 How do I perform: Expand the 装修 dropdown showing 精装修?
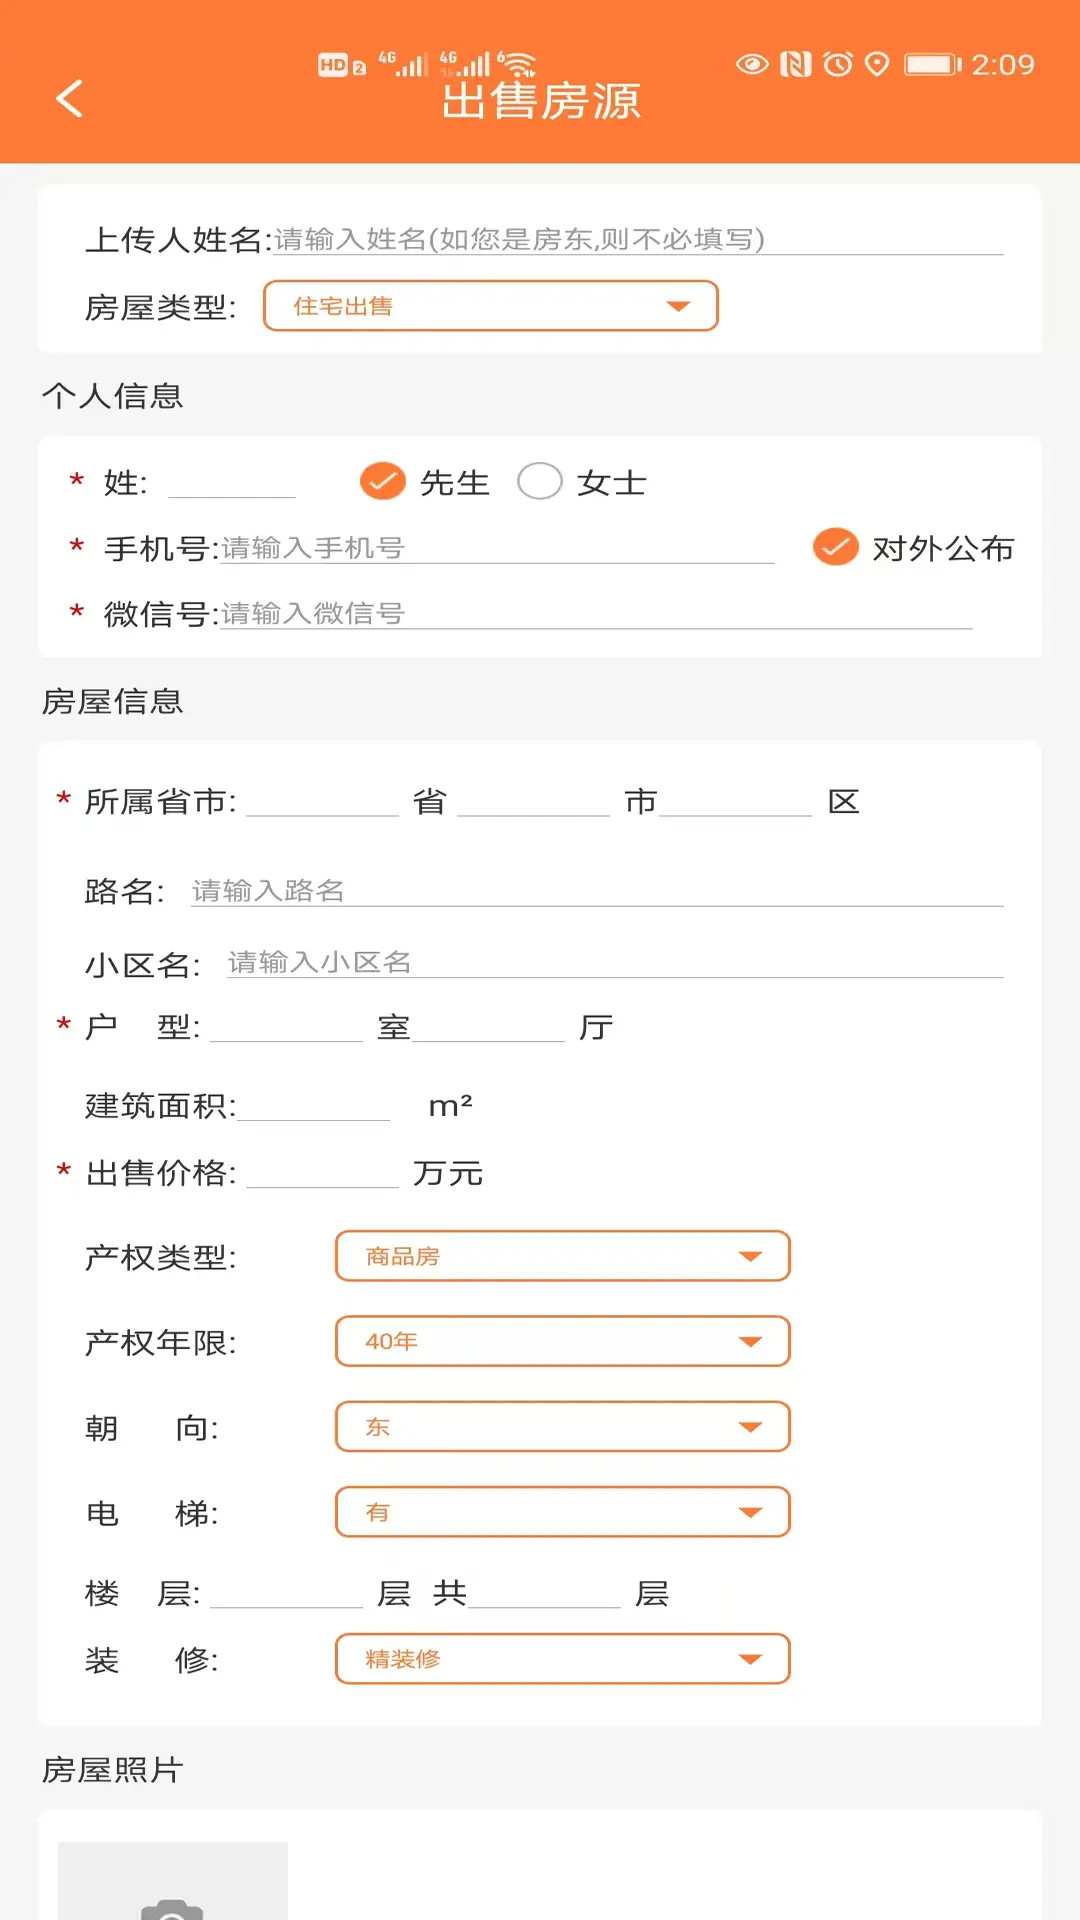pyautogui.click(x=562, y=1659)
